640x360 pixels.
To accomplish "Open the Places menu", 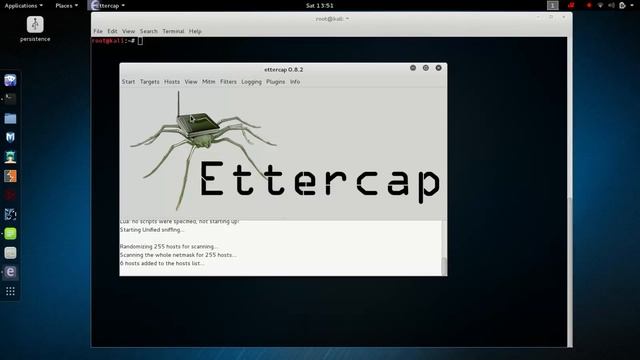I will 67,5.
